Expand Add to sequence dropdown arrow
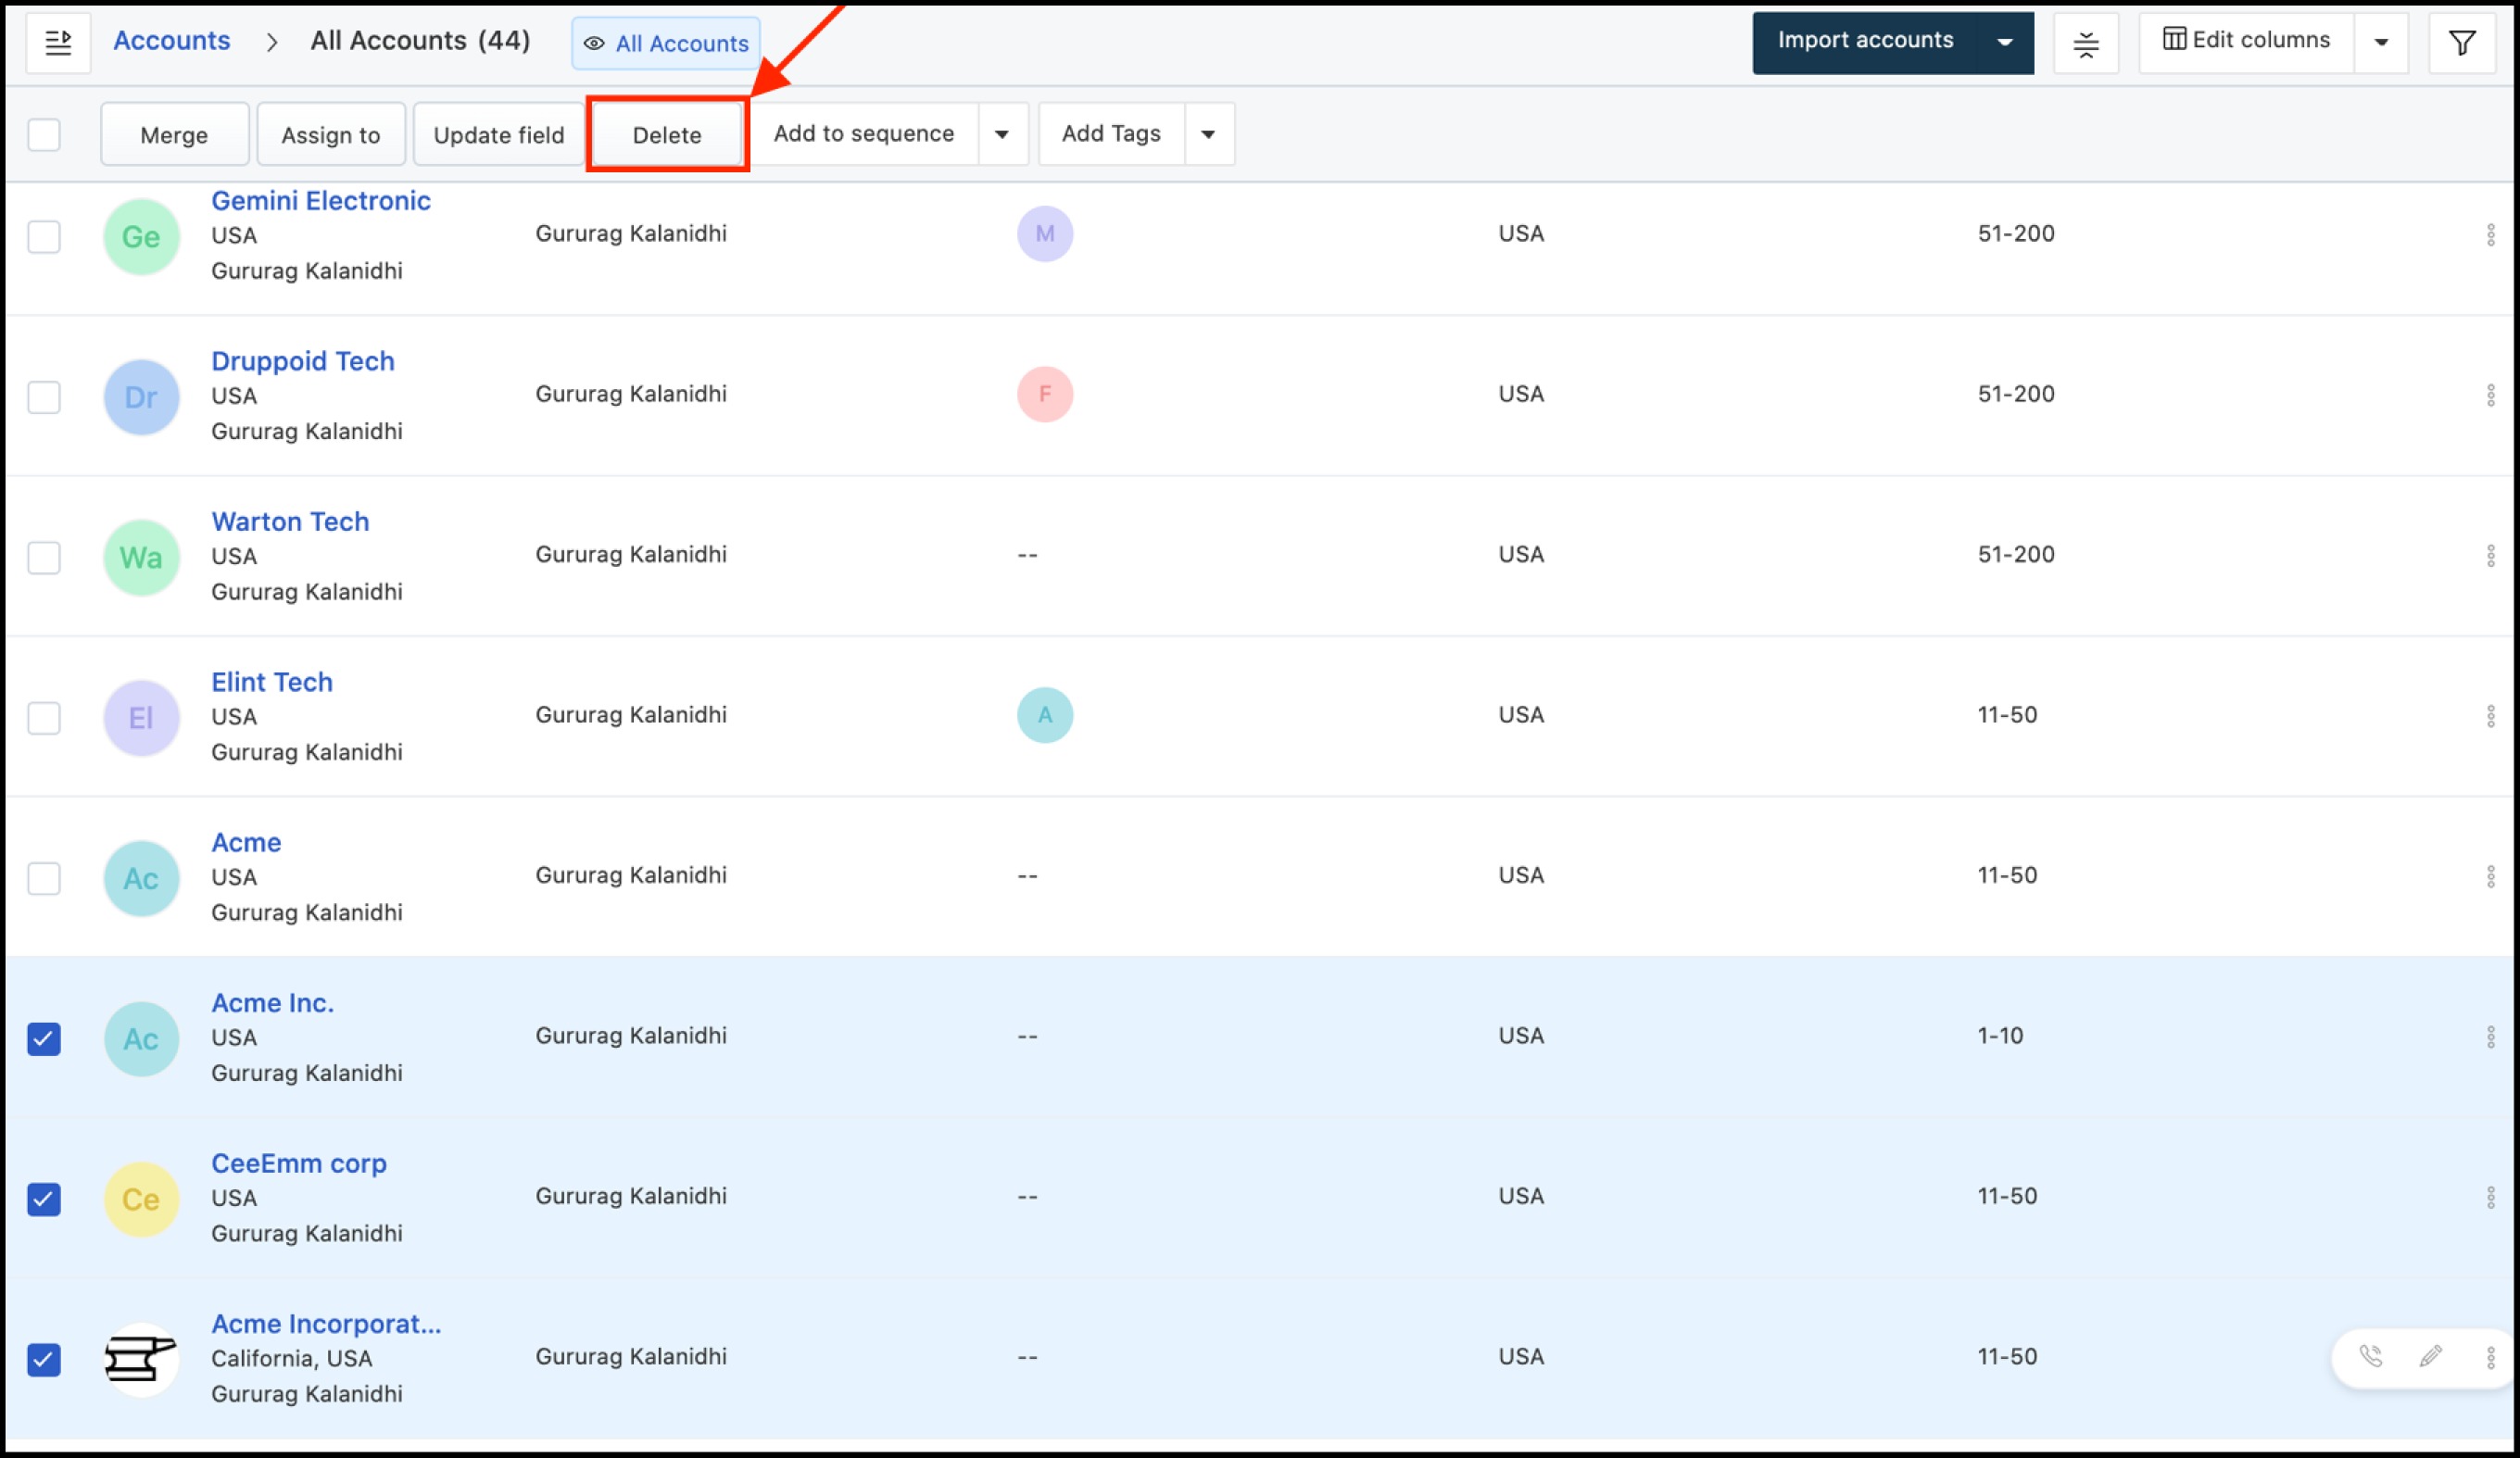Viewport: 2520px width, 1458px height. (x=1001, y=134)
